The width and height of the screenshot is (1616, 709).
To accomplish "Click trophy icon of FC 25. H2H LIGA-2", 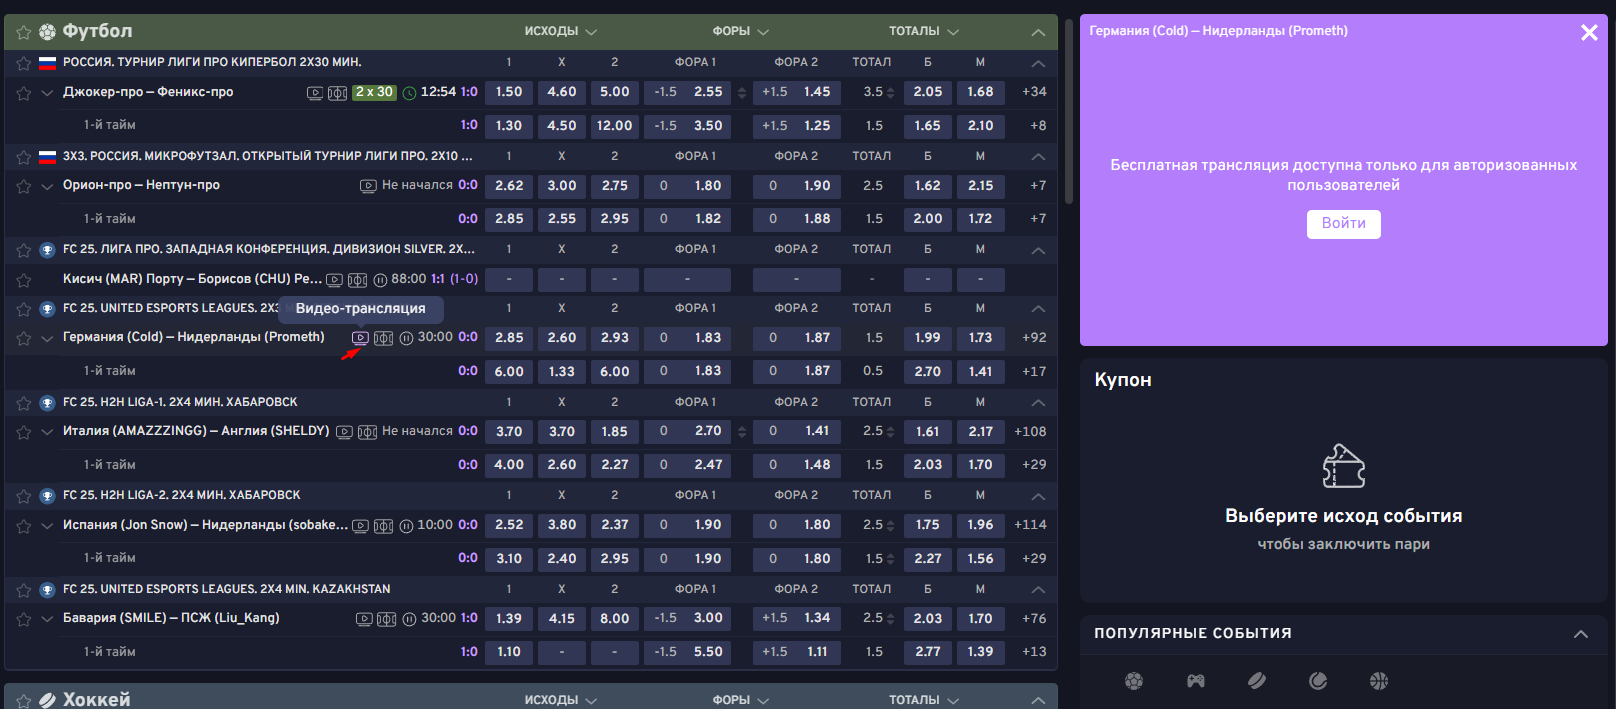I will [x=47, y=496].
